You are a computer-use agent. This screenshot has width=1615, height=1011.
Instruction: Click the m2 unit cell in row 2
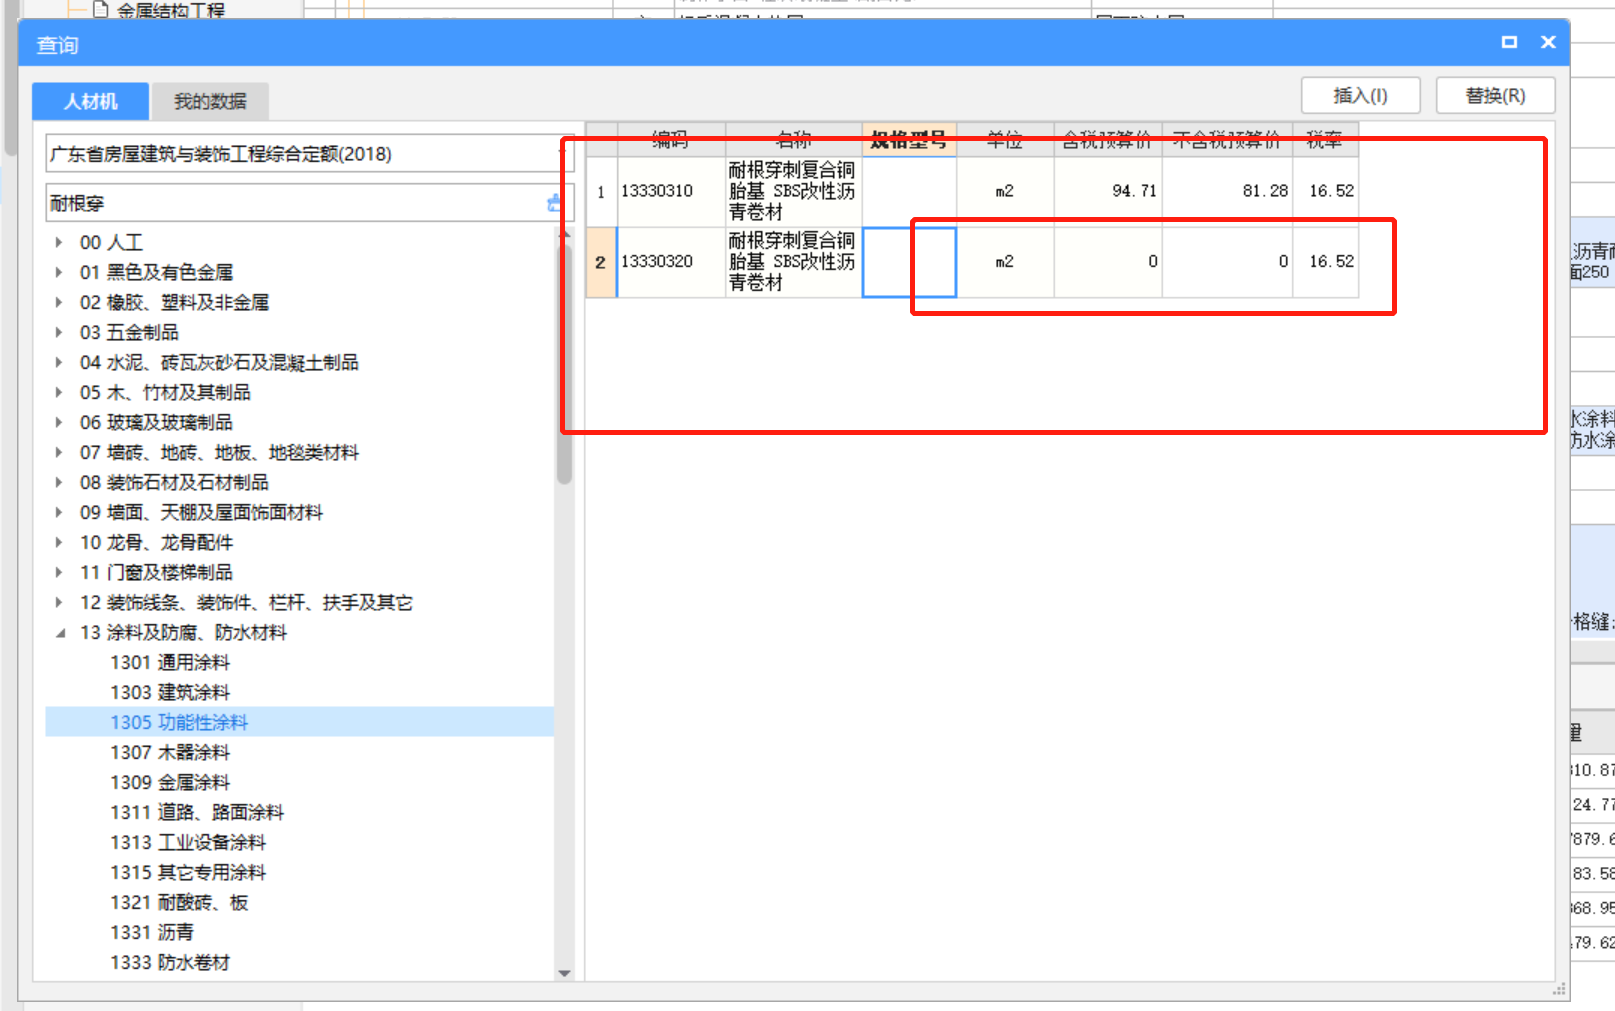pos(1005,262)
